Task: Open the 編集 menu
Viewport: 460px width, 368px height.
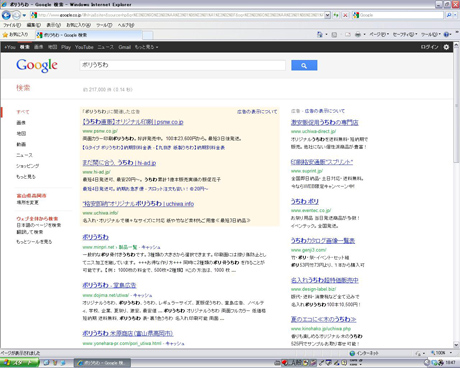Action: coord(34,25)
